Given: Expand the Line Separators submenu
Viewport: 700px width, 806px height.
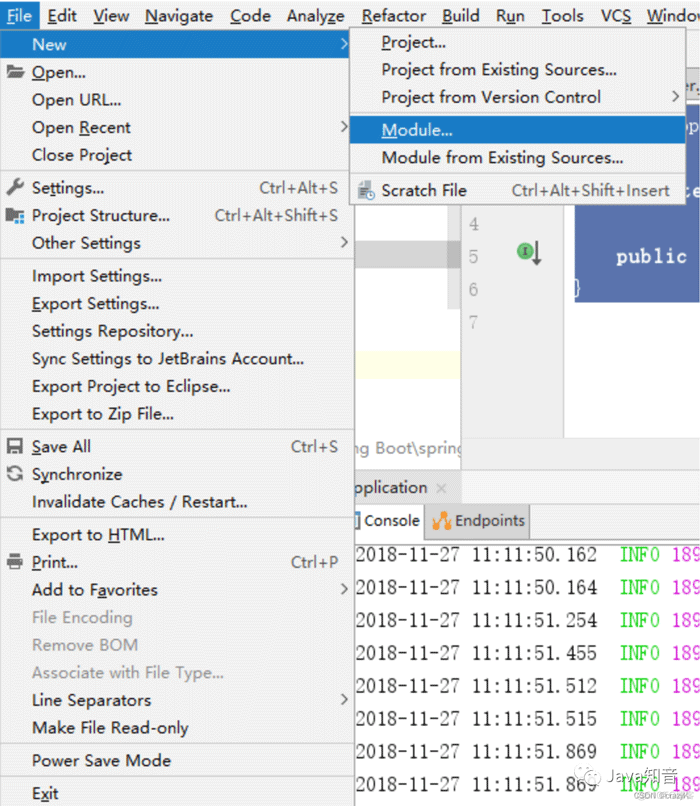Looking at the screenshot, I should pyautogui.click(x=344, y=700).
